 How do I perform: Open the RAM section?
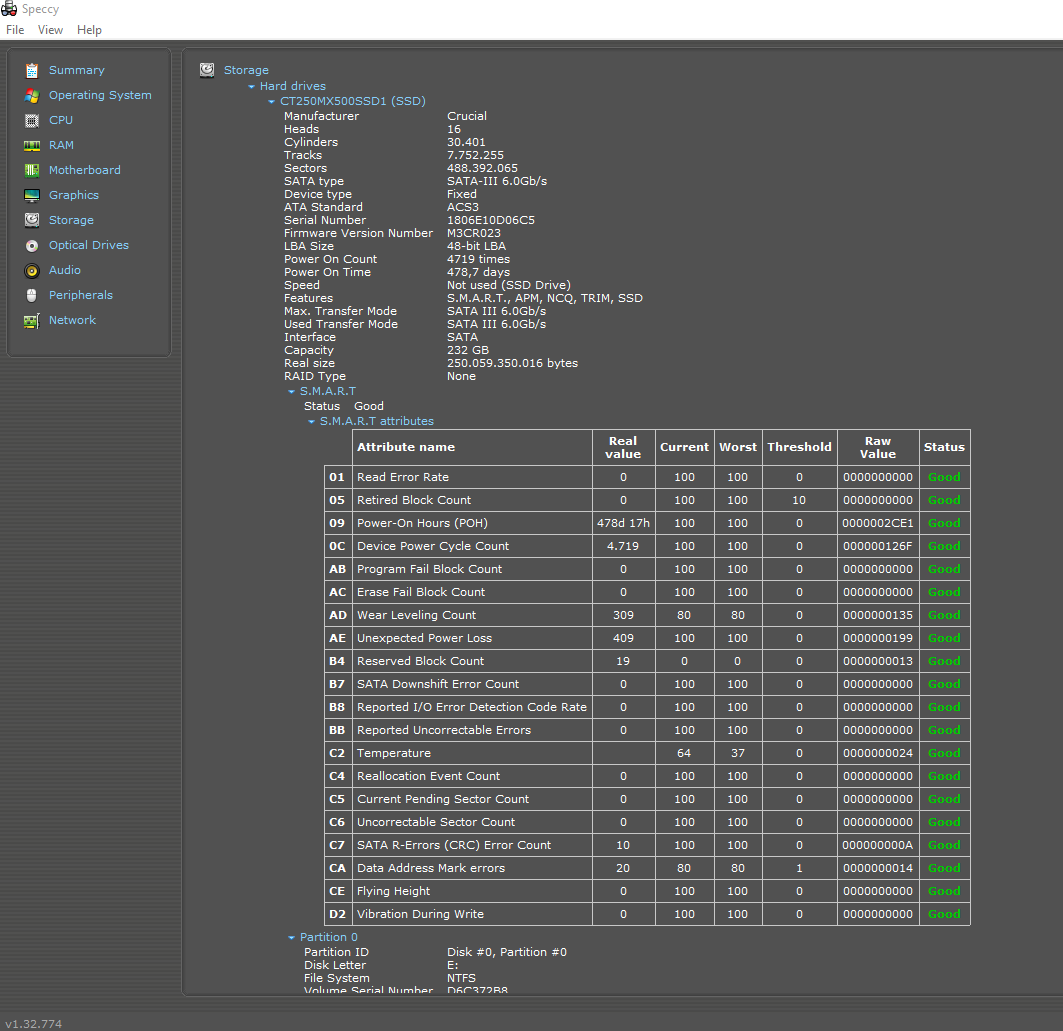(x=61, y=145)
